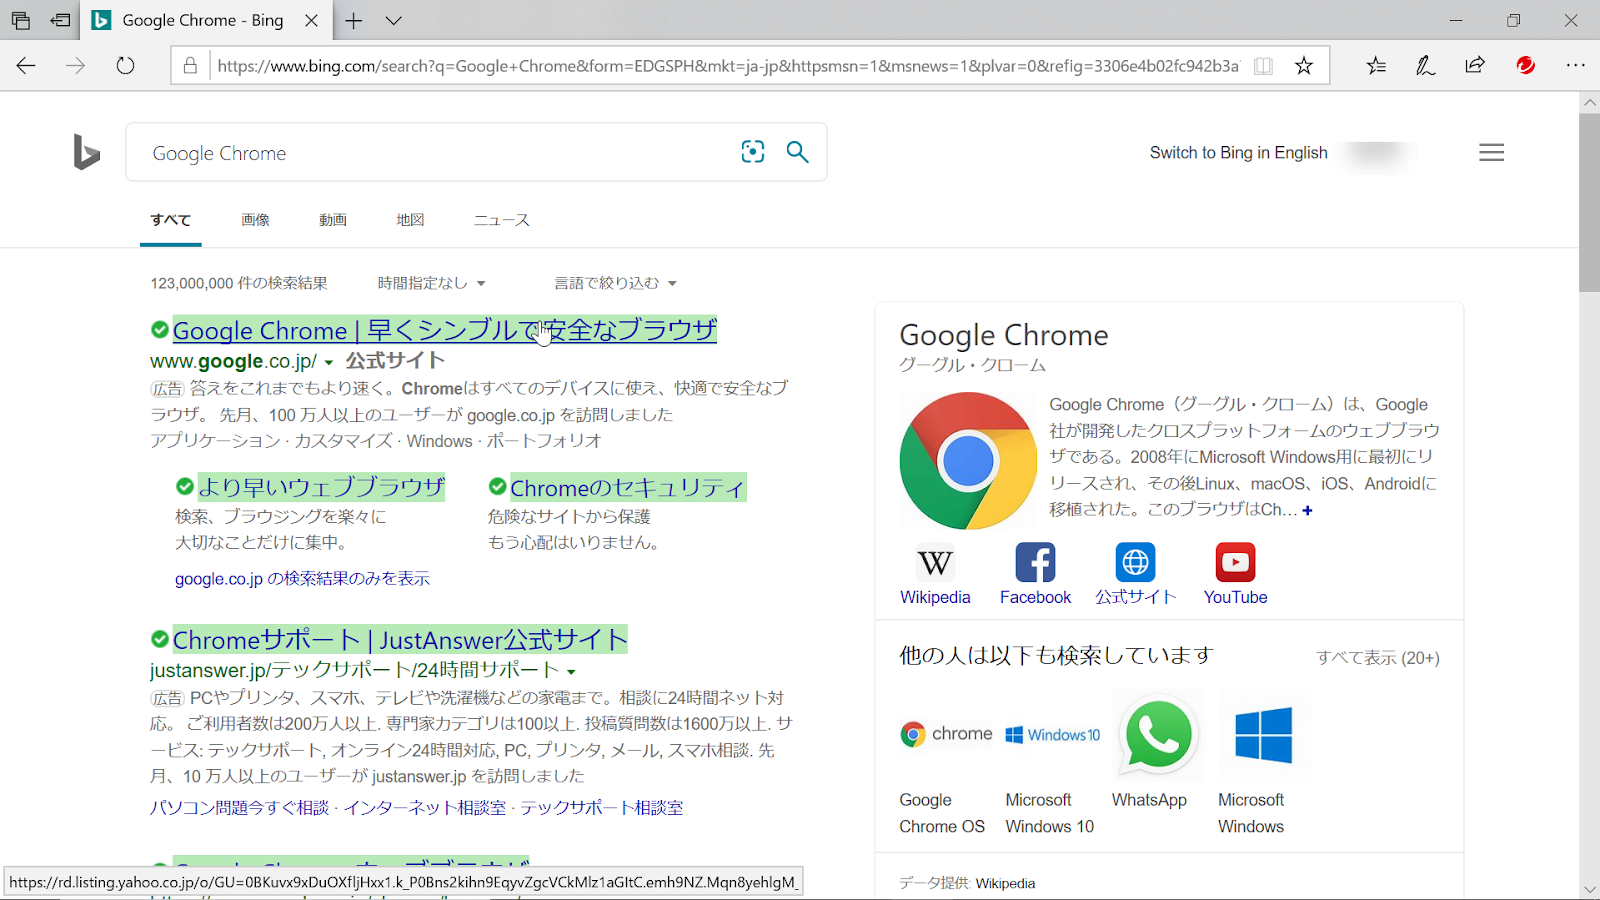Open reading view book icon
Viewport: 1600px width, 900px height.
[x=1264, y=66]
